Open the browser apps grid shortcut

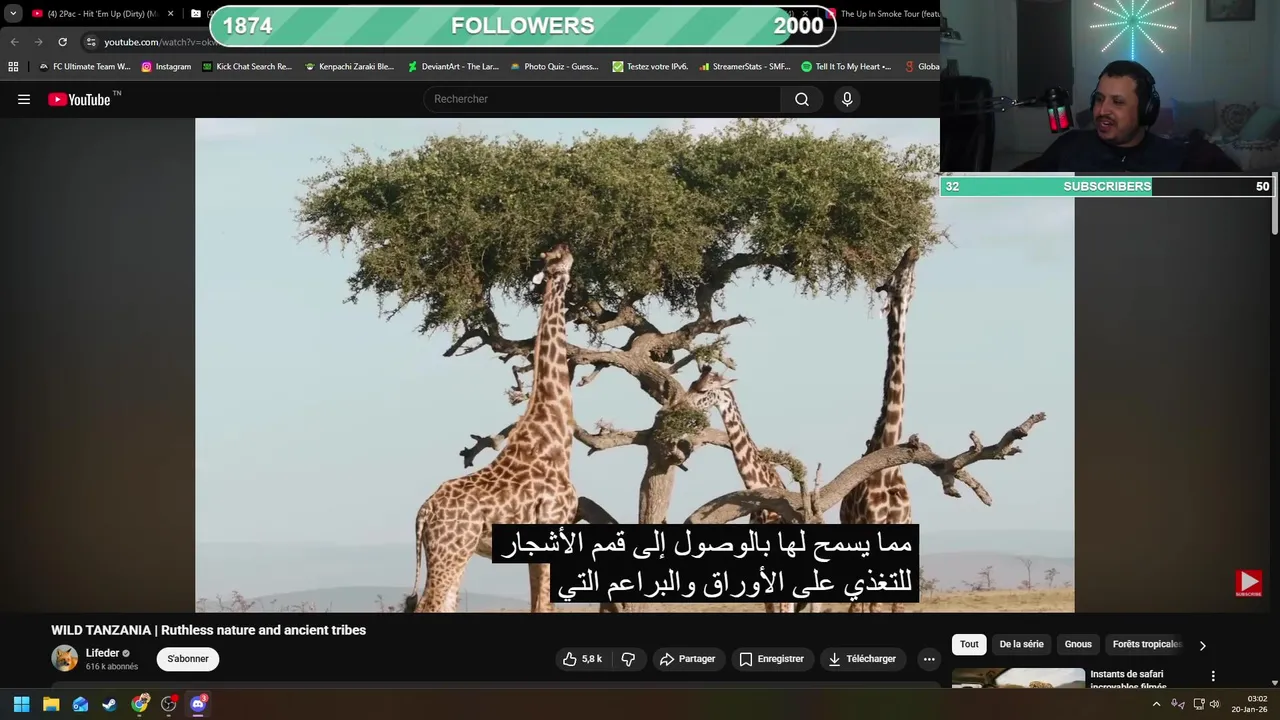click(x=13, y=67)
